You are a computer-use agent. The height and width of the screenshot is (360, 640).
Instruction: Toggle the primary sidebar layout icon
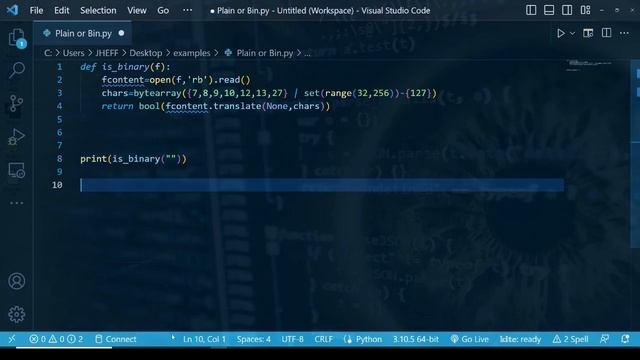pyautogui.click(x=531, y=10)
